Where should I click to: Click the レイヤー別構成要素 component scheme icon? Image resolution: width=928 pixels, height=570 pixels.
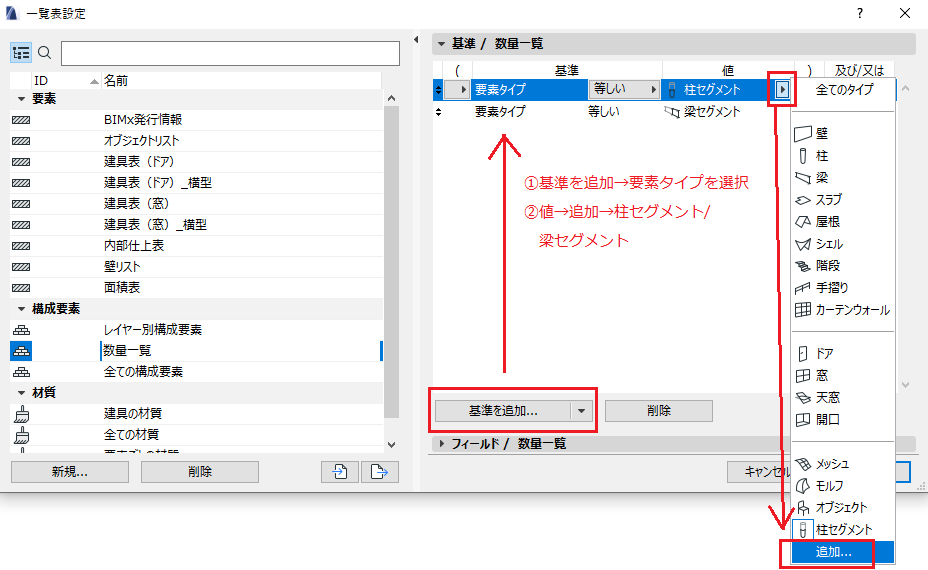21,330
